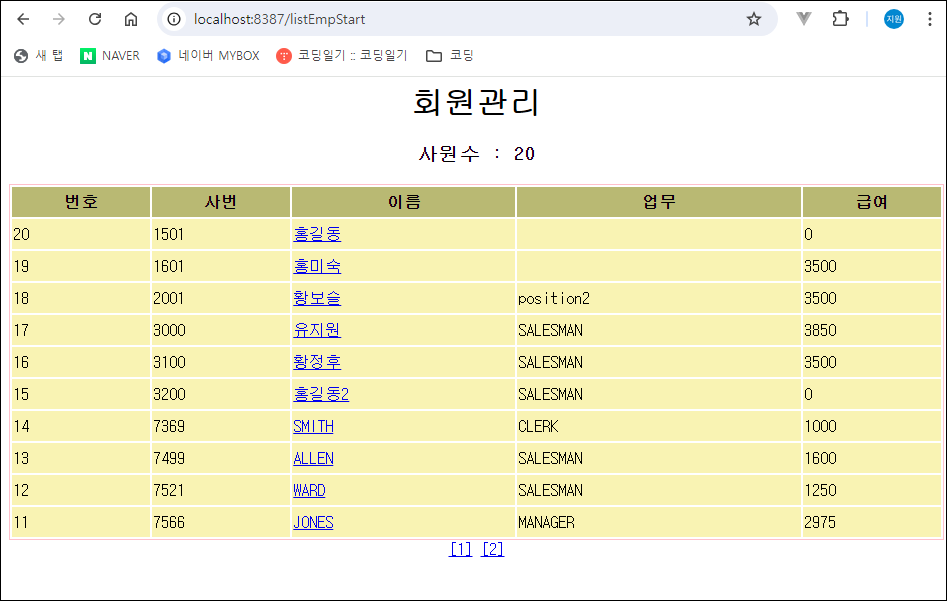Click the 업무 column header

point(659,202)
